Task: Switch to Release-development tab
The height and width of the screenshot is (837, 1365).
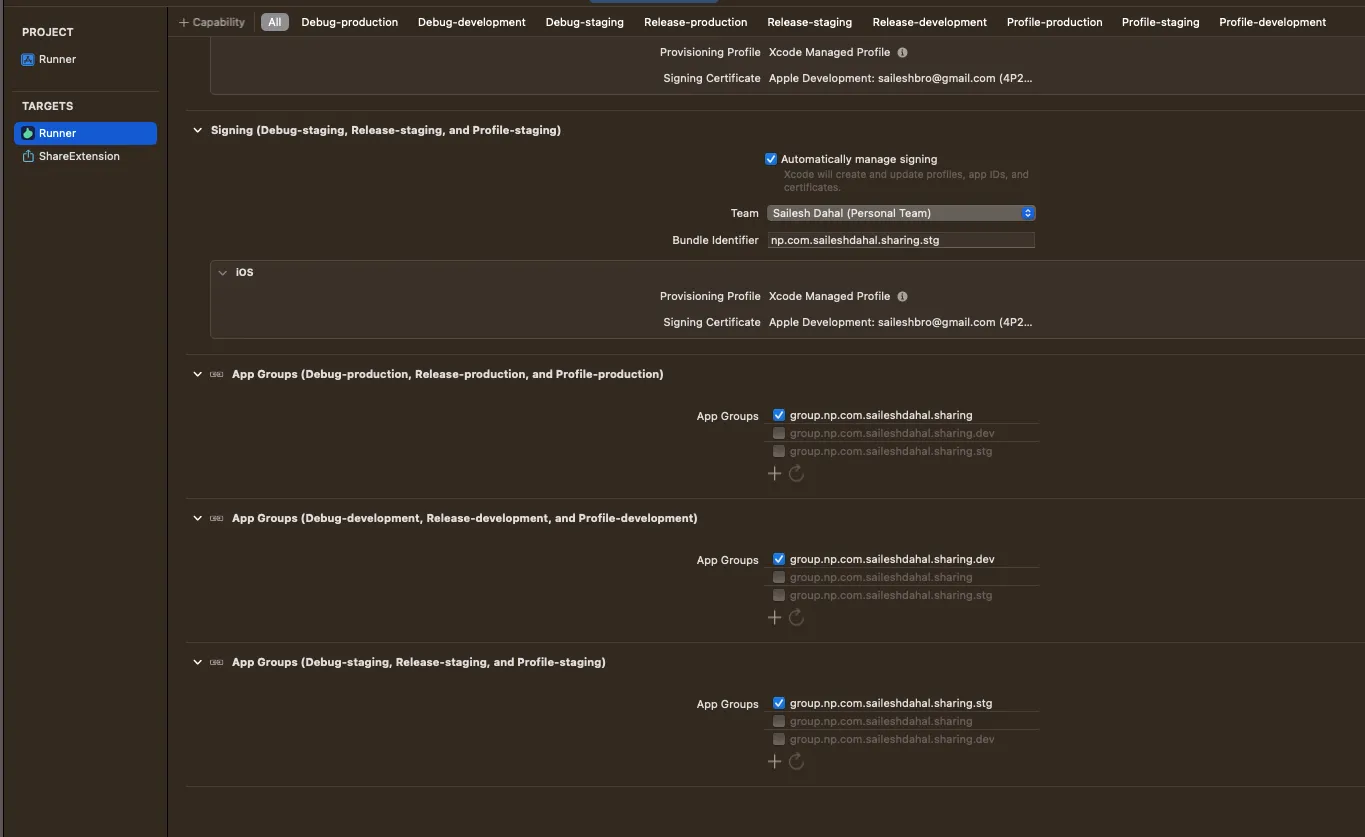Action: 930,22
